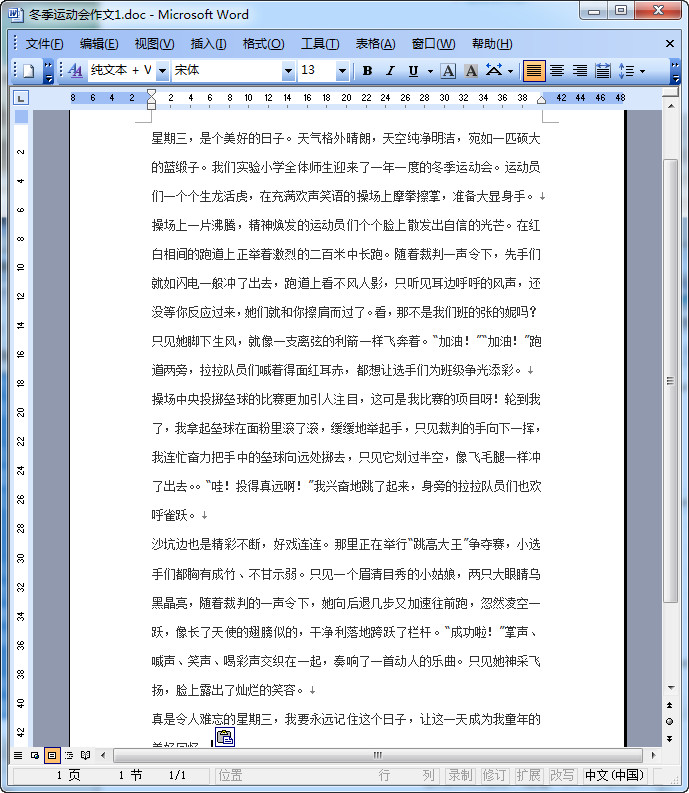Viewport: 689px width, 793px height.
Task: Toggle Bold formatting
Action: pos(367,71)
